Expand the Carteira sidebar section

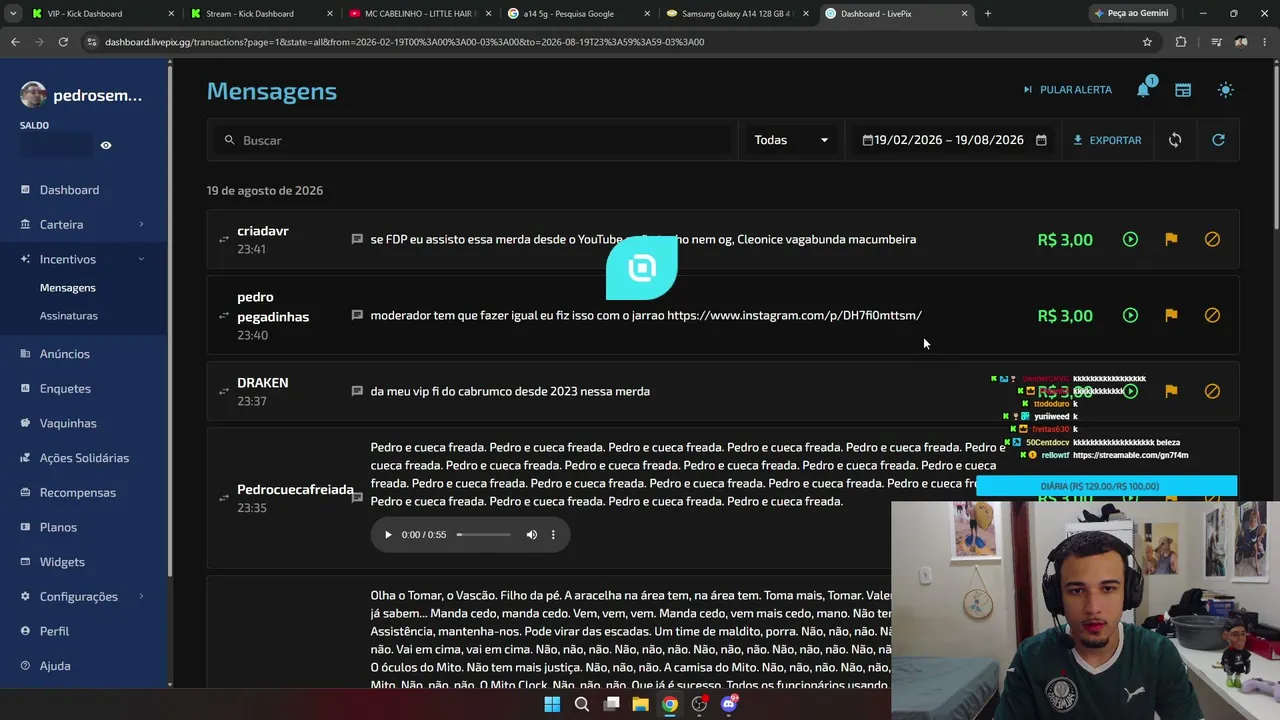click(83, 225)
